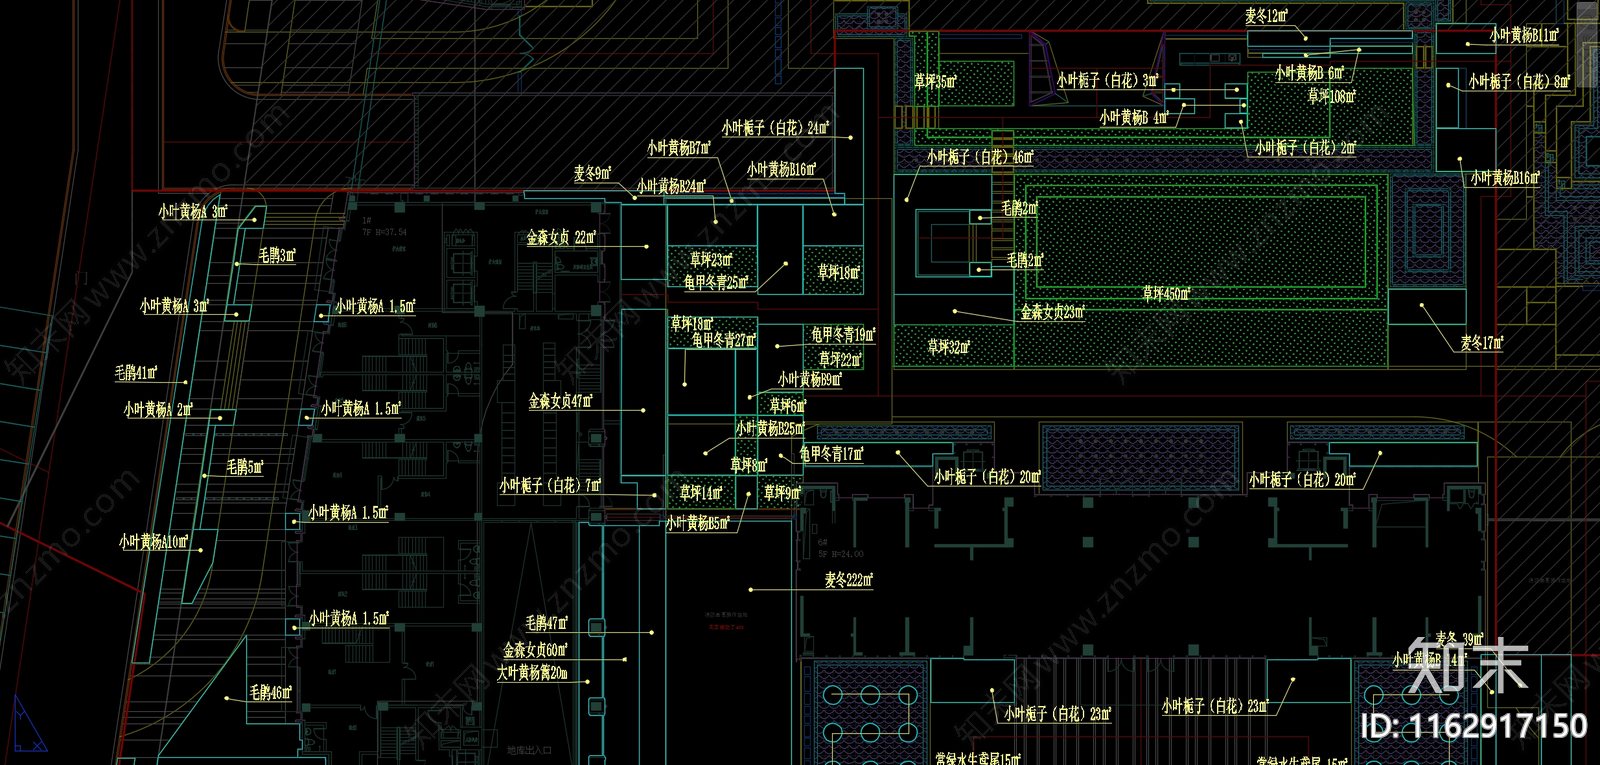Click the 小叶黄杨A 2㎡ label
The height and width of the screenshot is (765, 1600).
click(158, 410)
